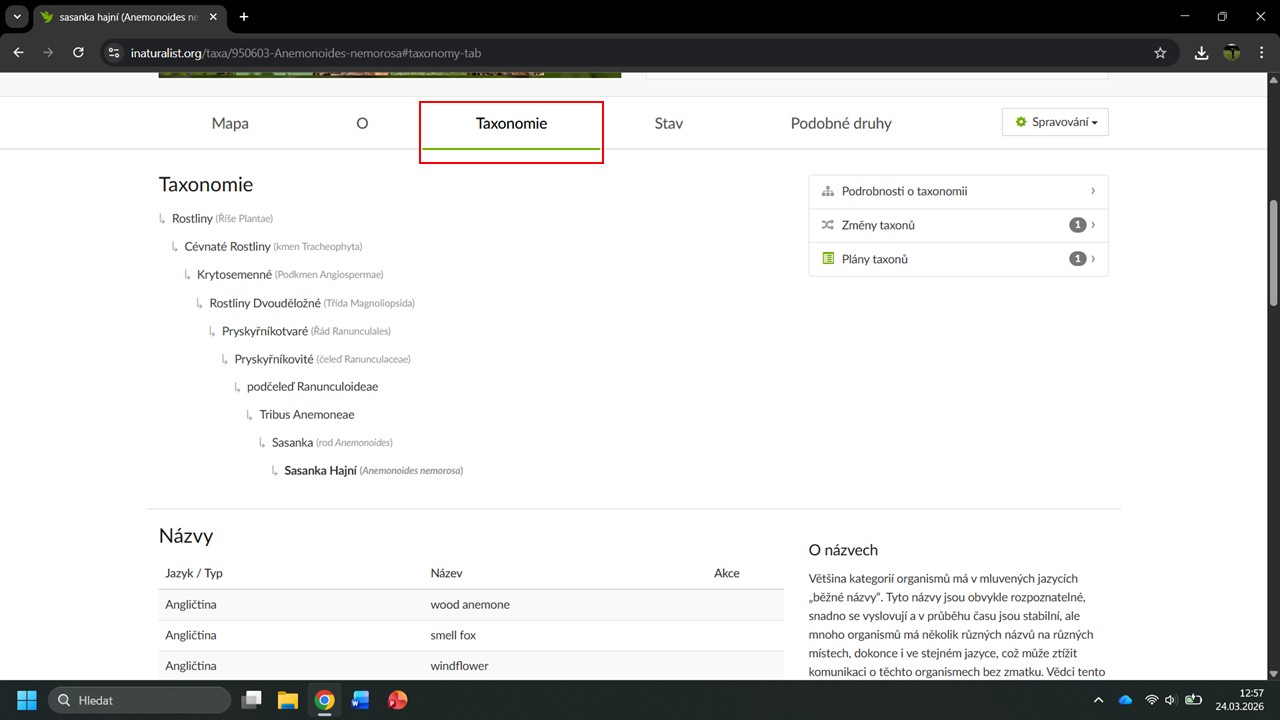Open the Windows Start menu
1280x720 pixels.
(x=27, y=700)
